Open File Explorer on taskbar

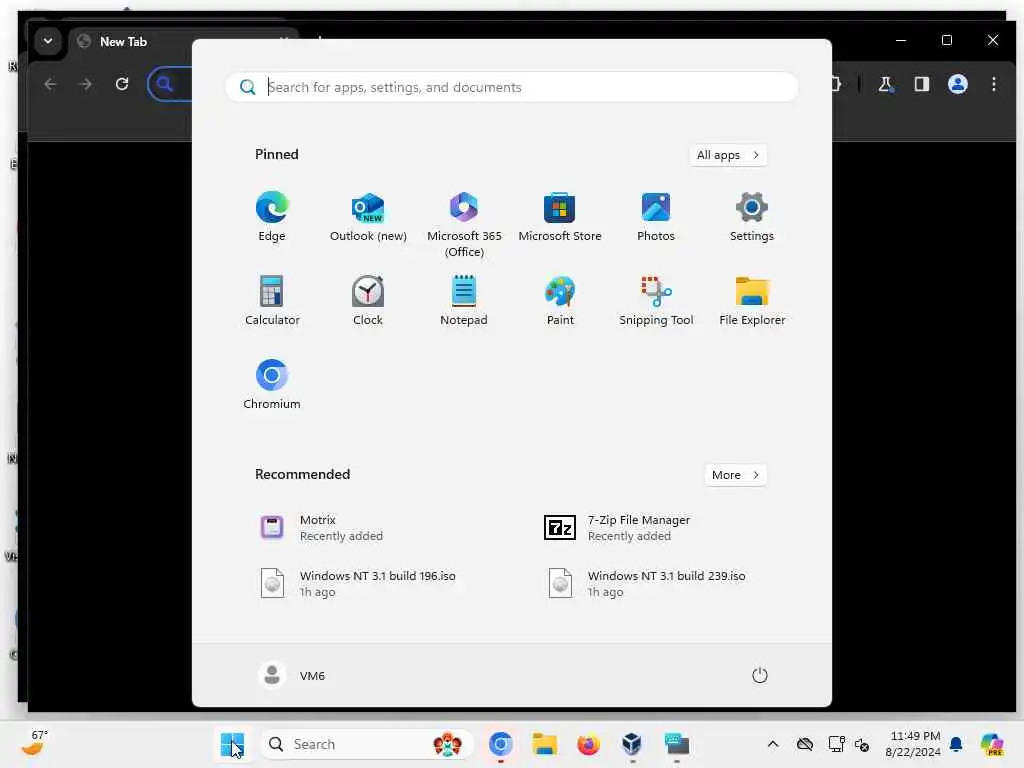pos(544,744)
